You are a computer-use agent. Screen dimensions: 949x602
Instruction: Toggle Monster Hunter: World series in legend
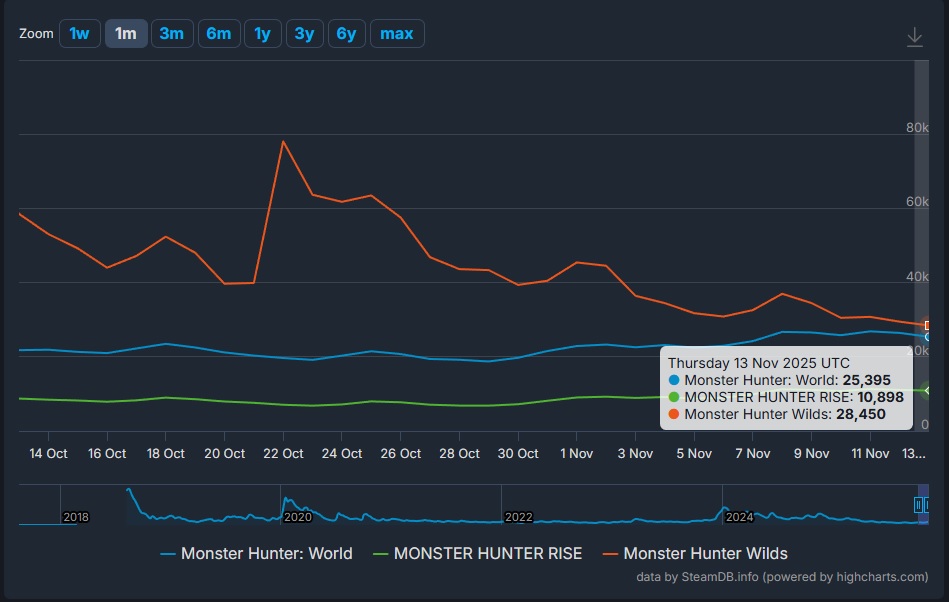pos(256,553)
